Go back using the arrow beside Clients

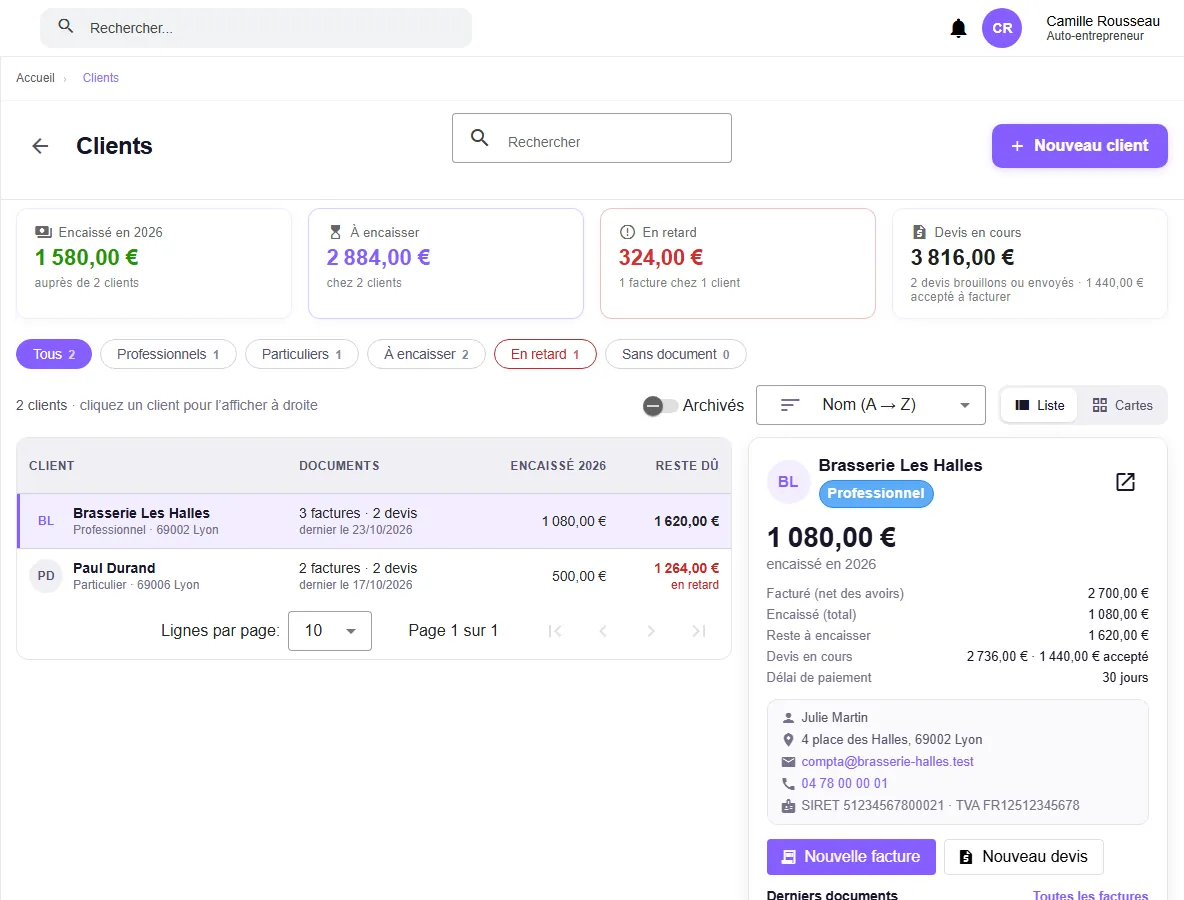pos(40,146)
